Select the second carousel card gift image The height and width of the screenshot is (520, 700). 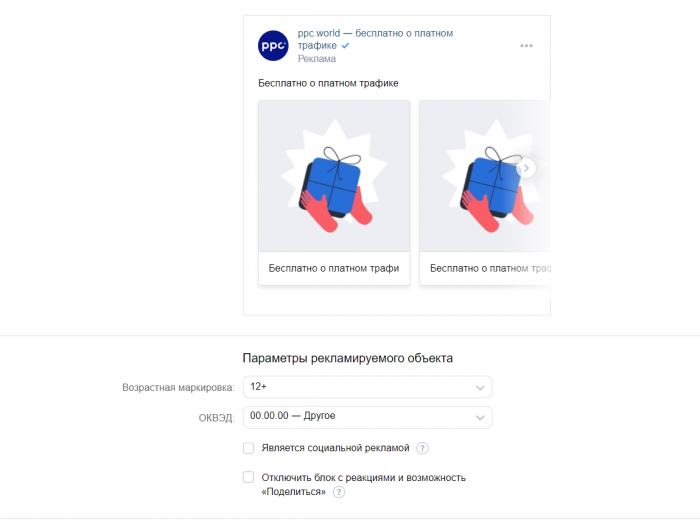[483, 176]
